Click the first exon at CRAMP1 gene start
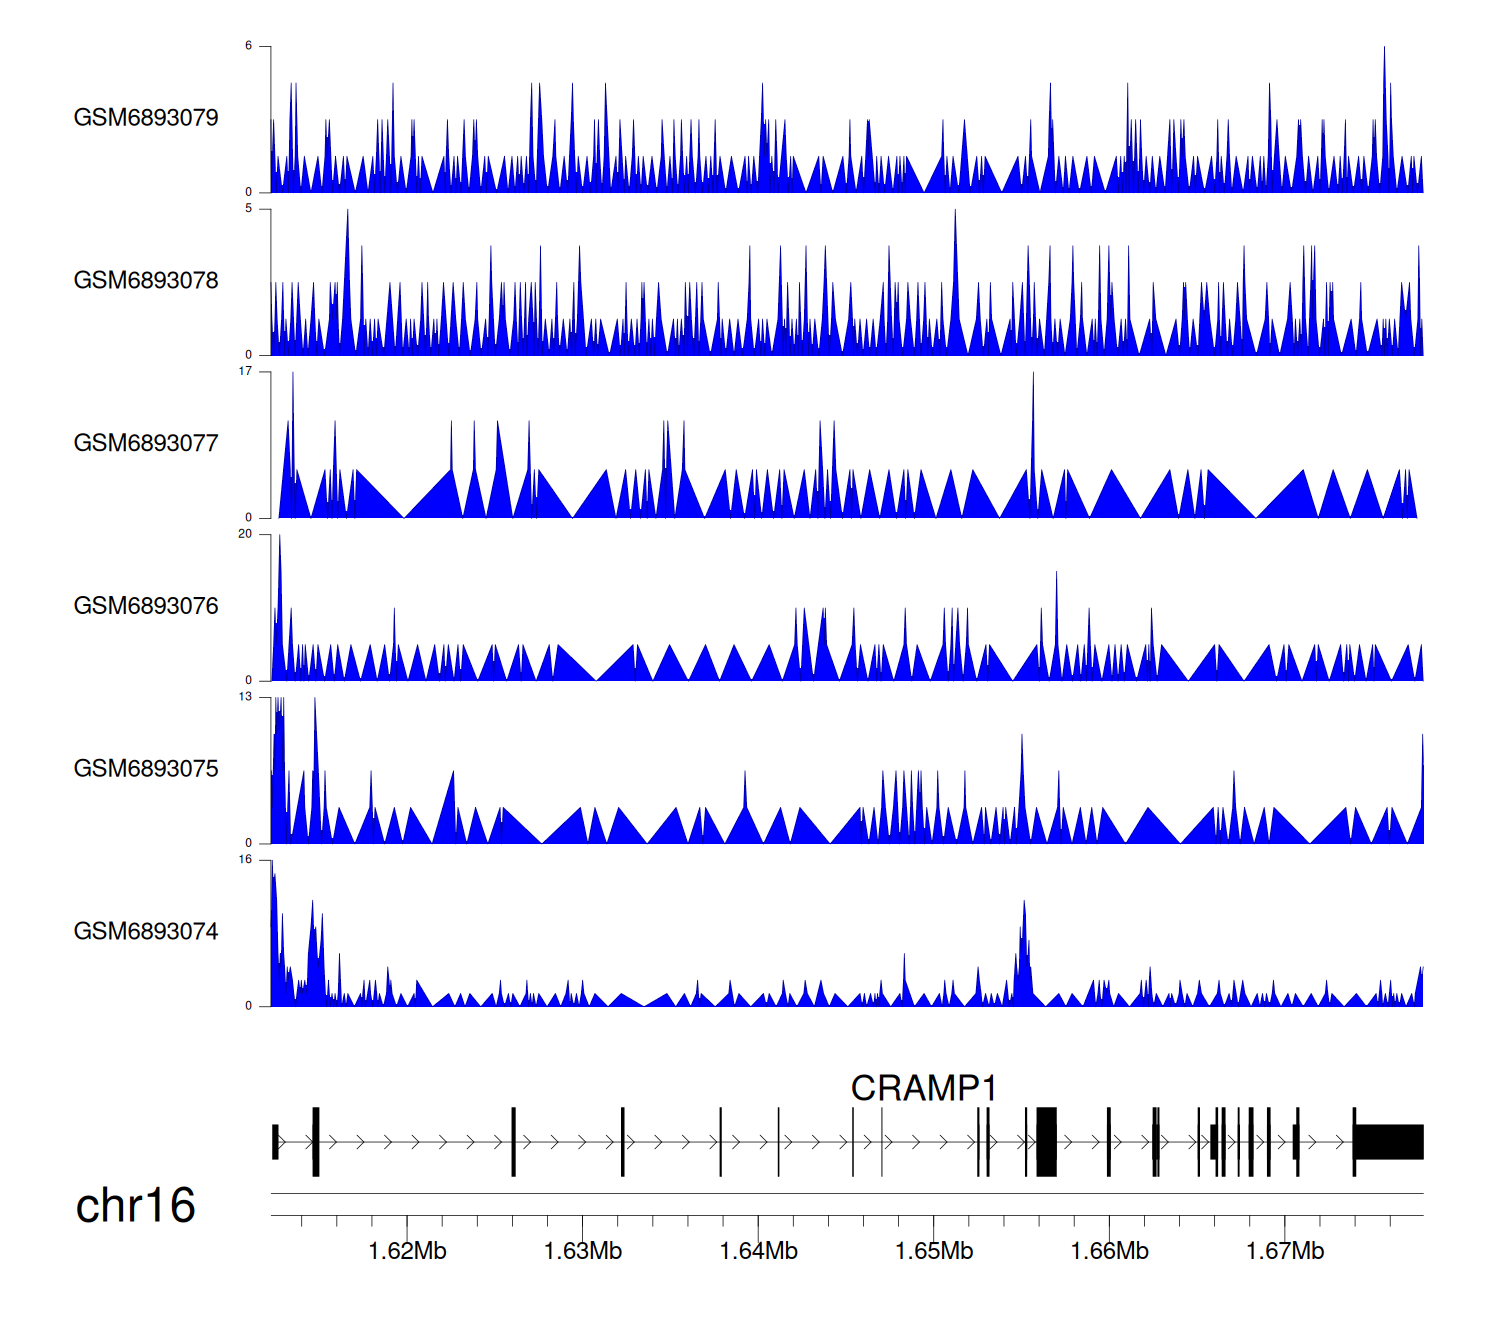1500x1320 pixels. tap(275, 1142)
